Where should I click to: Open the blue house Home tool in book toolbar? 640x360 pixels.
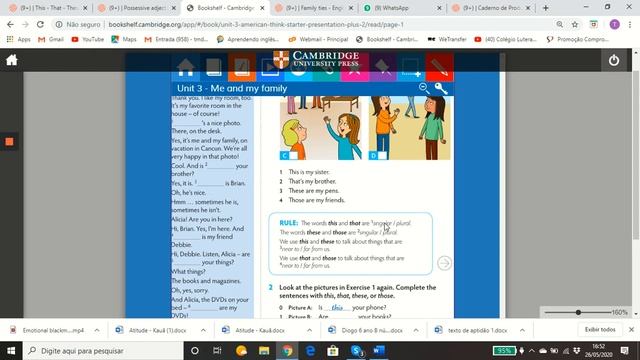click(186, 67)
